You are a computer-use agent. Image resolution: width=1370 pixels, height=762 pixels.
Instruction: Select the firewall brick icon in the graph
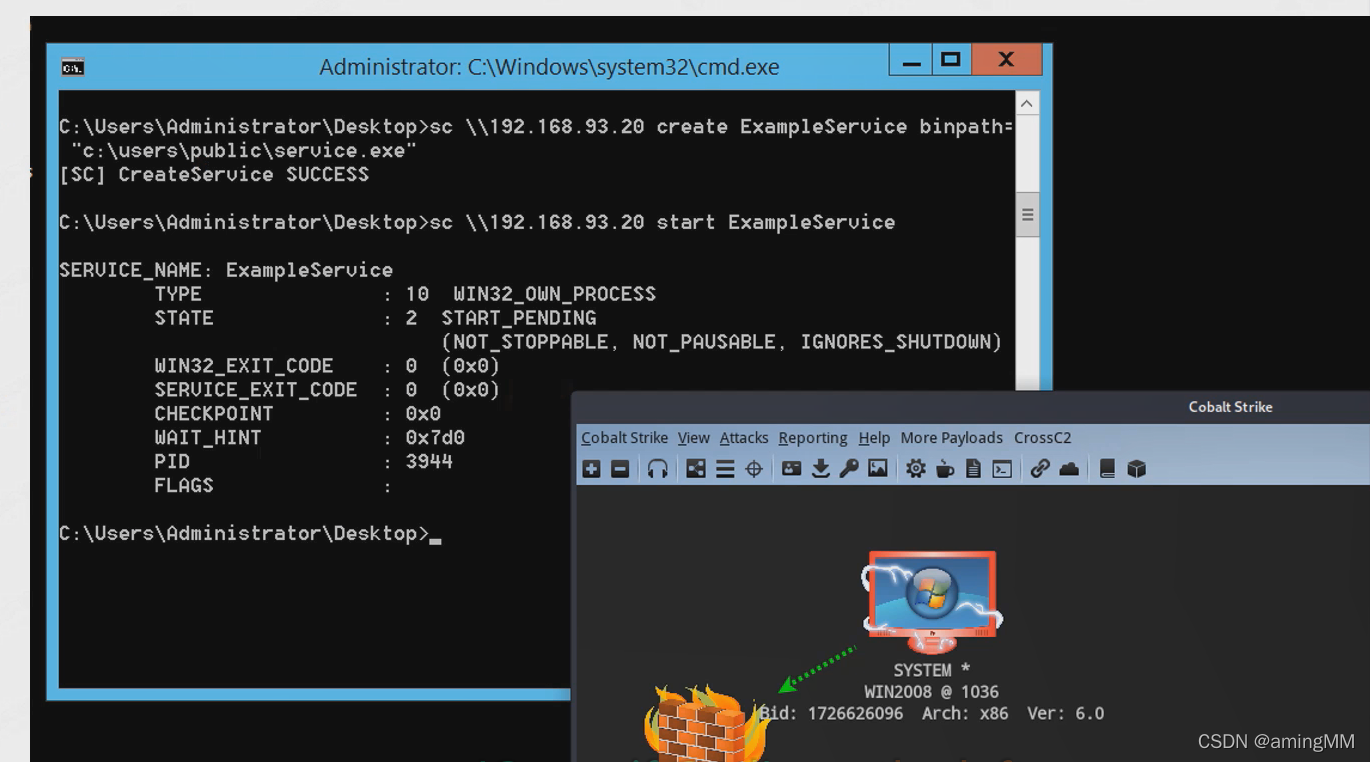click(x=705, y=724)
